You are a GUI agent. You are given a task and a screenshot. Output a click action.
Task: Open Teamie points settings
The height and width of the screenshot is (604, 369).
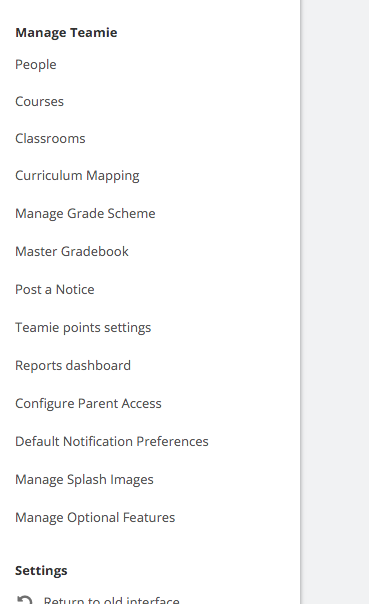coord(83,327)
